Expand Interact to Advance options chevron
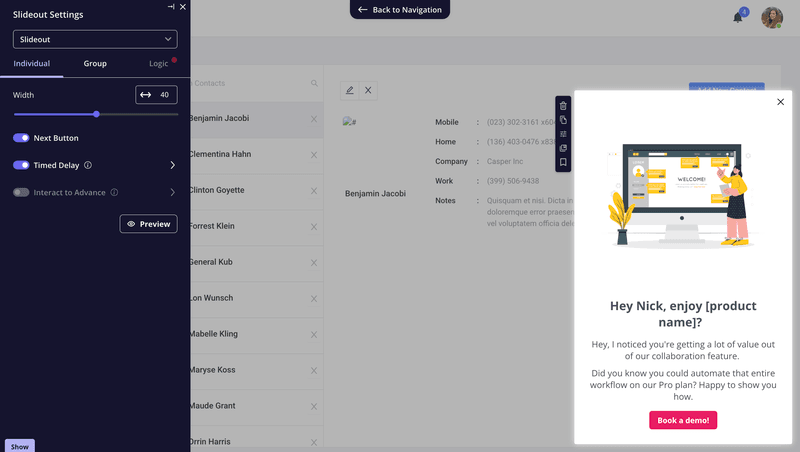This screenshot has height=452, width=800. [x=172, y=192]
